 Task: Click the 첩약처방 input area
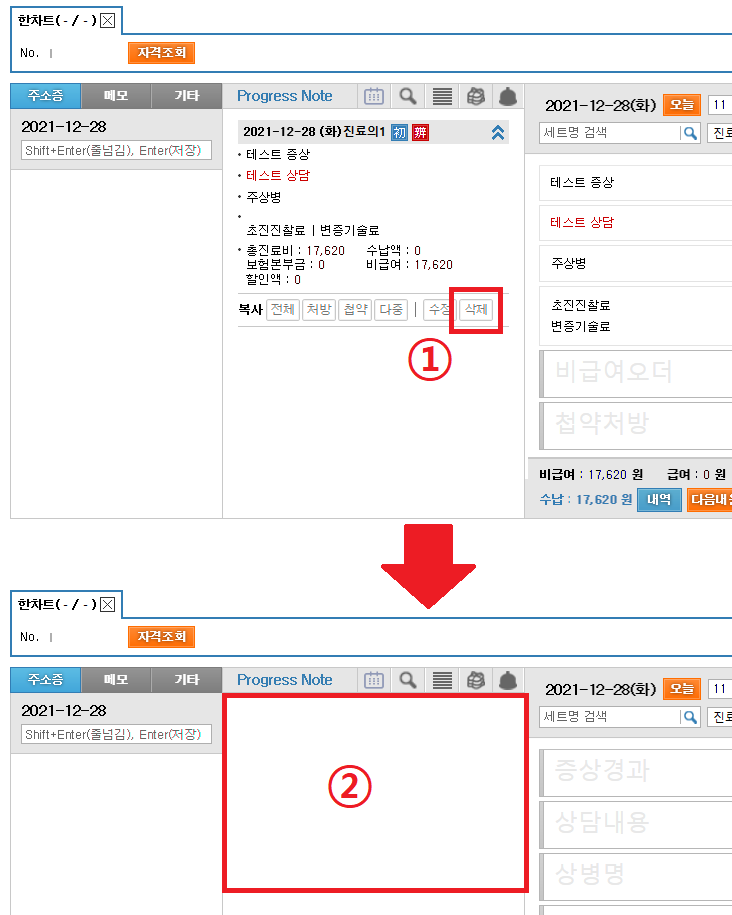635,424
